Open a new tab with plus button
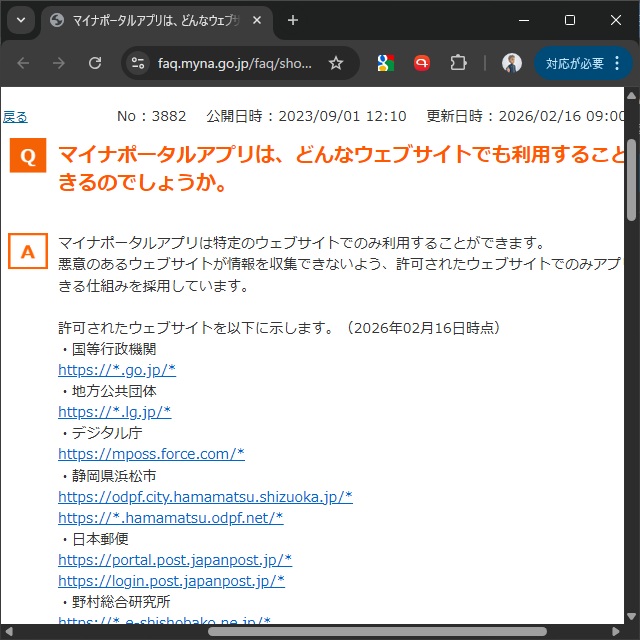 293,20
